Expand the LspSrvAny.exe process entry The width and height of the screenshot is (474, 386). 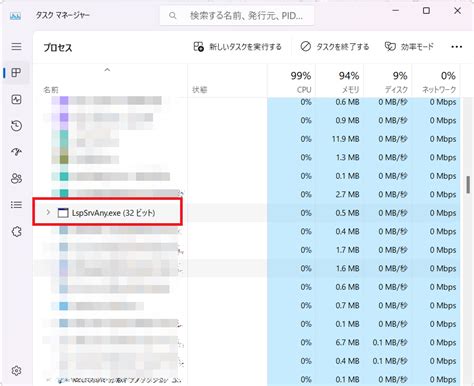tap(48, 212)
